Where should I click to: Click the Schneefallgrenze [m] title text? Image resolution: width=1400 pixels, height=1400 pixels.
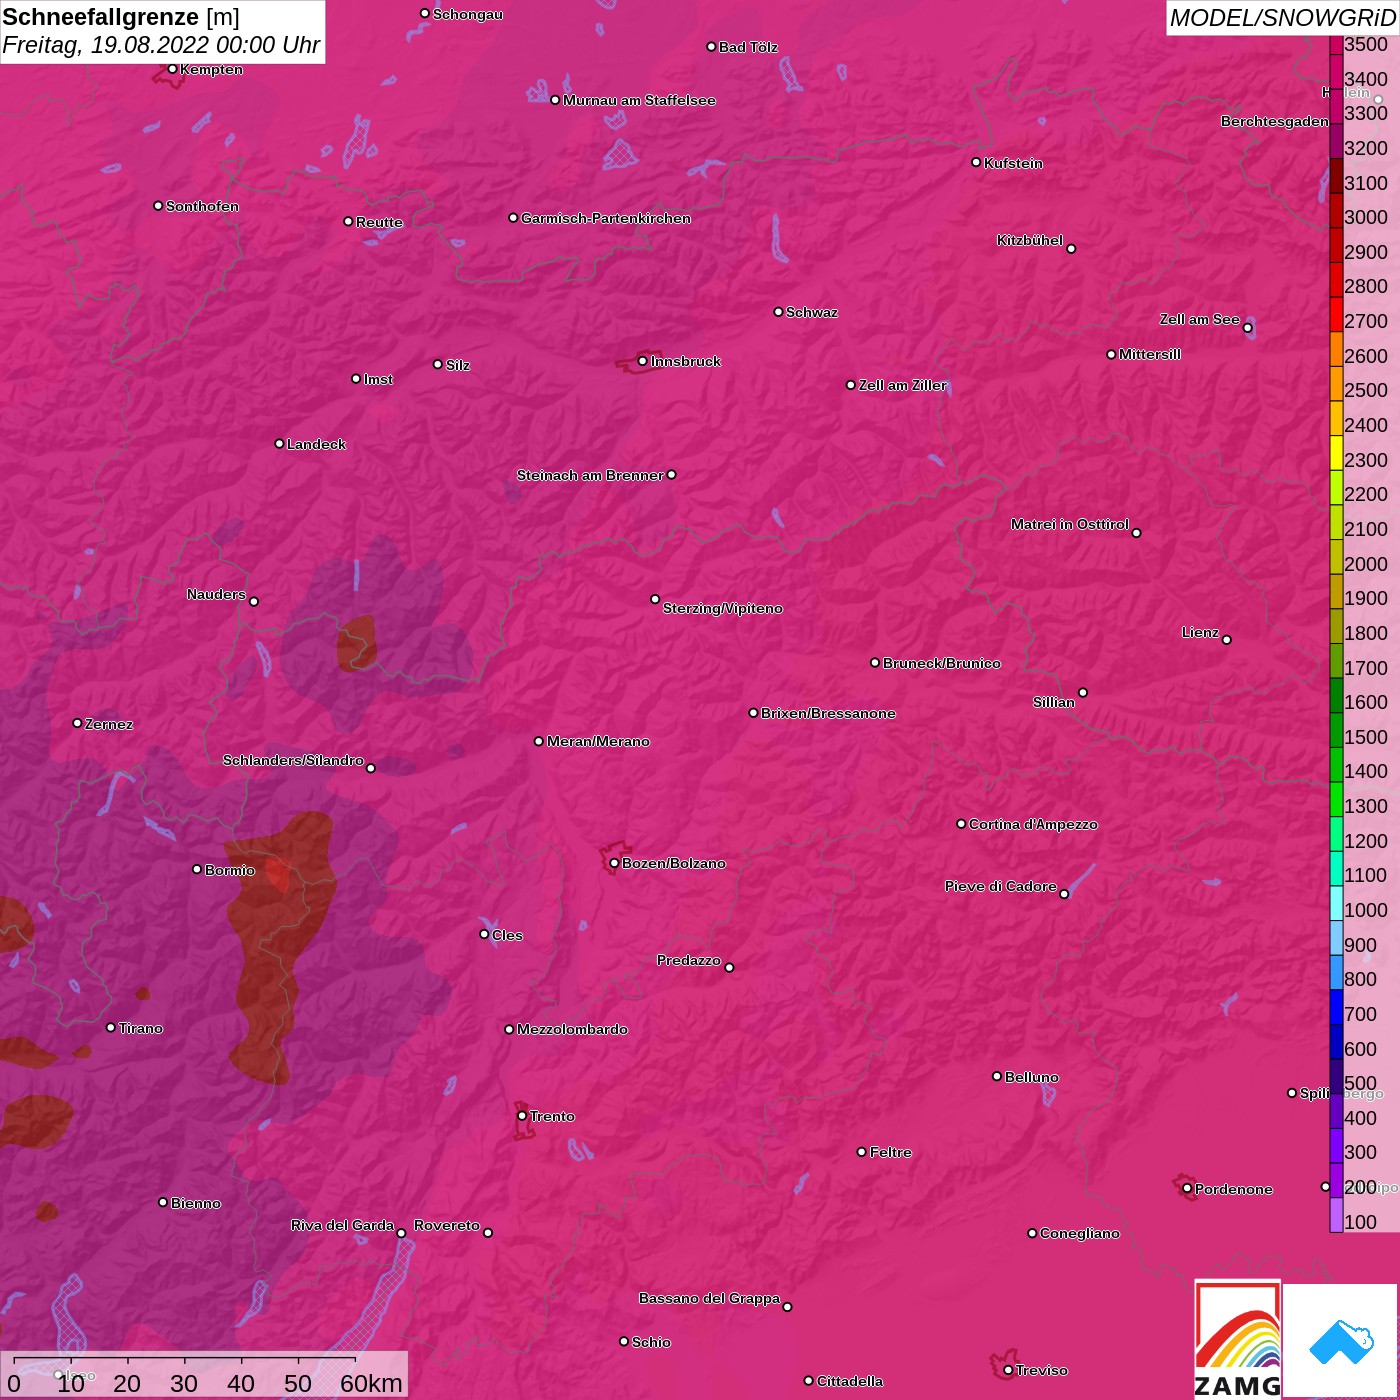(x=121, y=17)
